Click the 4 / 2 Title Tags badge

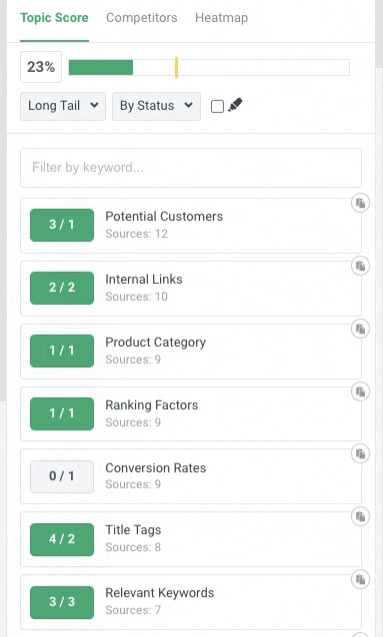point(62,539)
